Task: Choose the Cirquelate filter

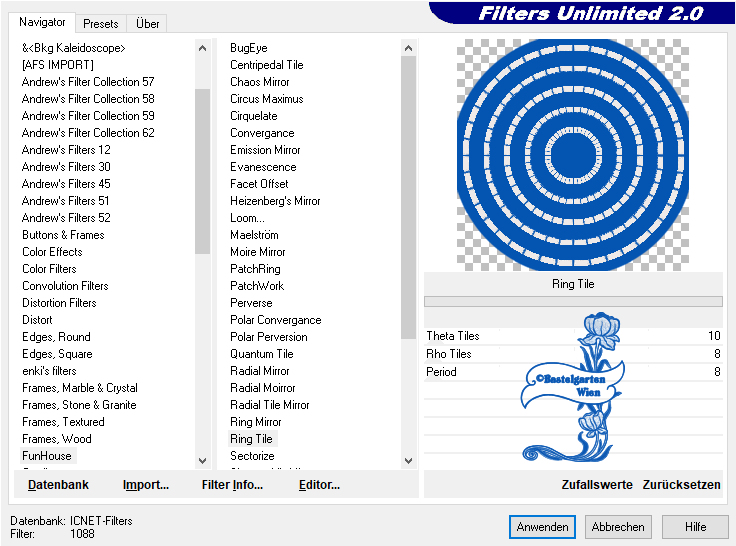Action: pos(253,115)
